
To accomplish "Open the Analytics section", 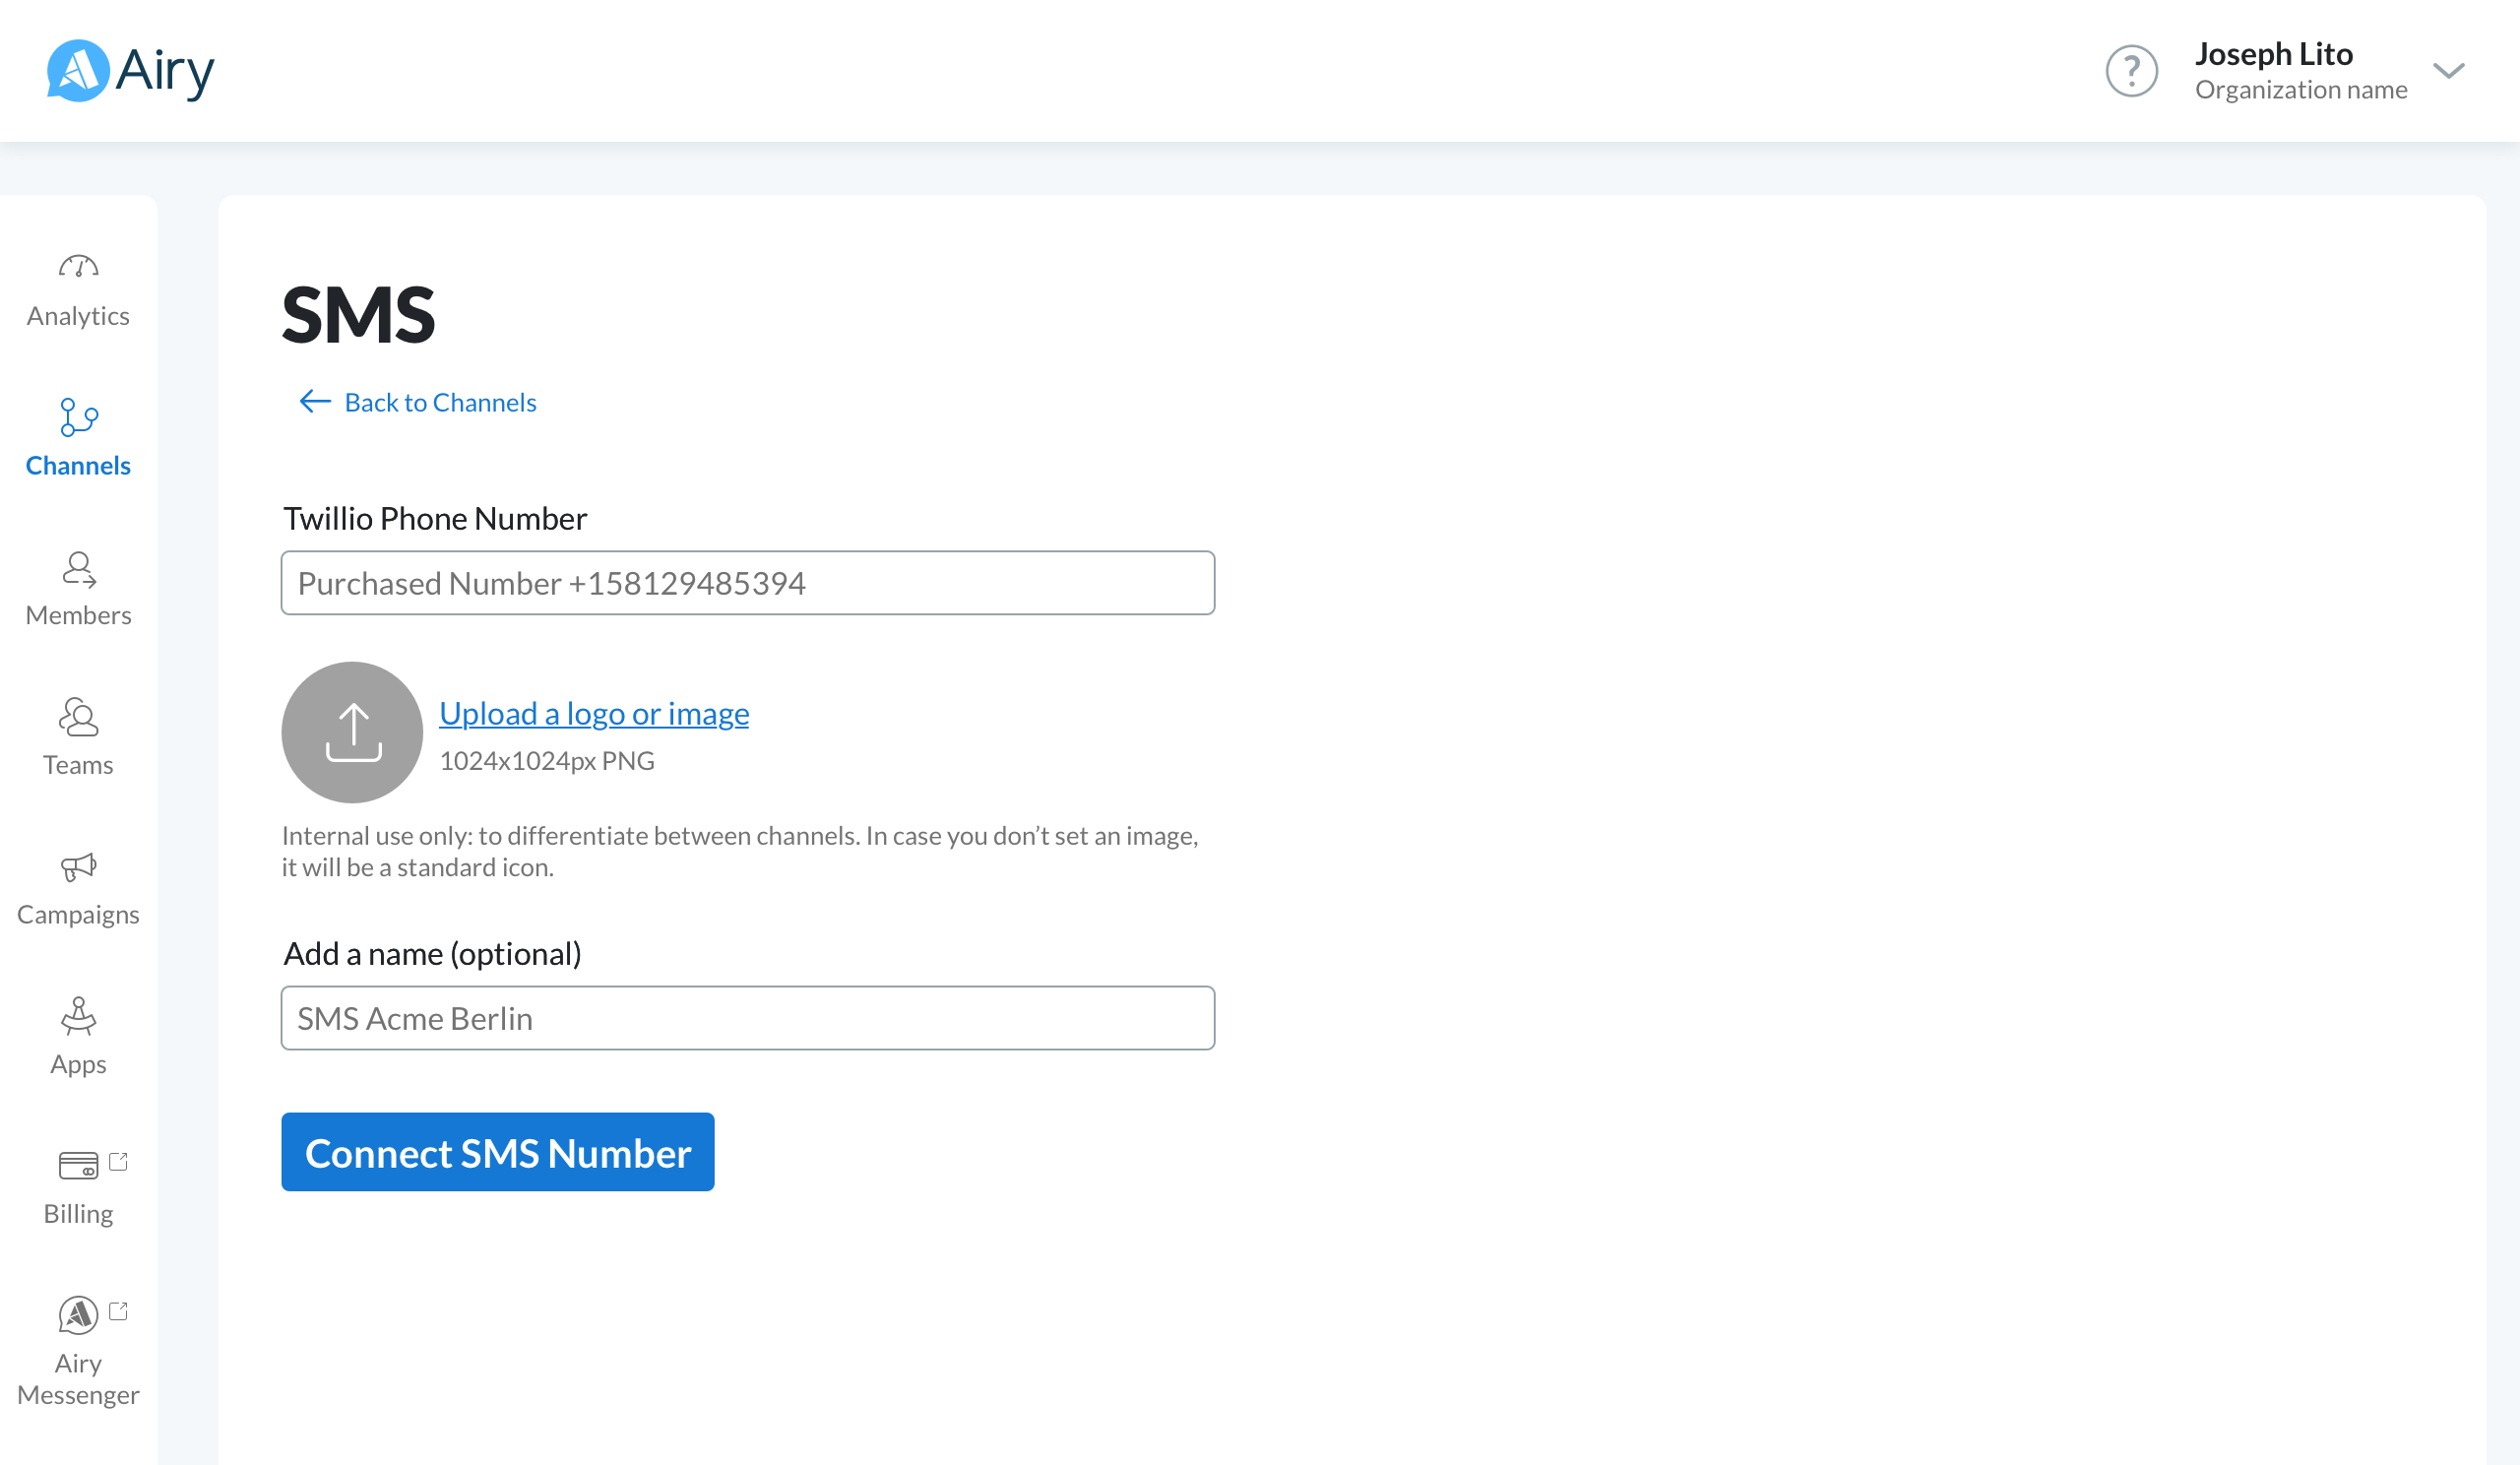I will click(78, 290).
